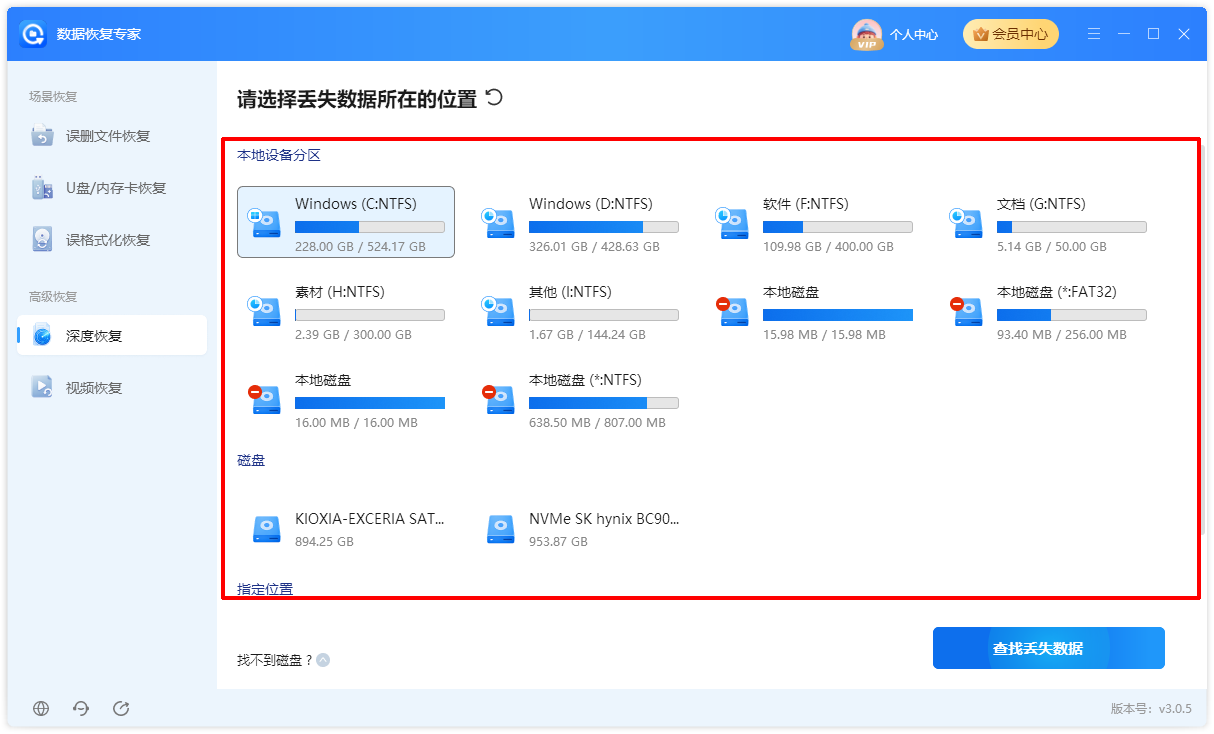Viewport: 1214px width, 734px height.
Task: Click the 指定位置 section heading
Action: click(265, 589)
